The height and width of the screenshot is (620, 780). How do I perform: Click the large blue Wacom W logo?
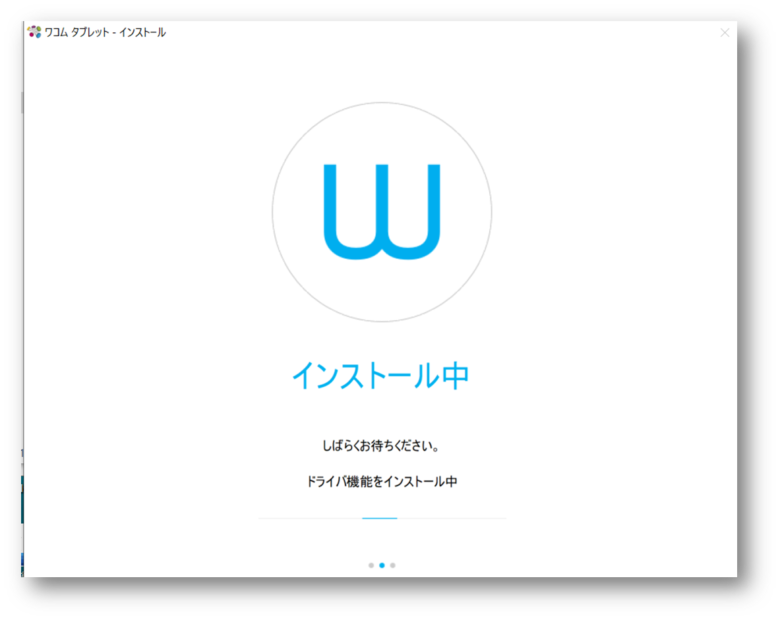pyautogui.click(x=381, y=212)
